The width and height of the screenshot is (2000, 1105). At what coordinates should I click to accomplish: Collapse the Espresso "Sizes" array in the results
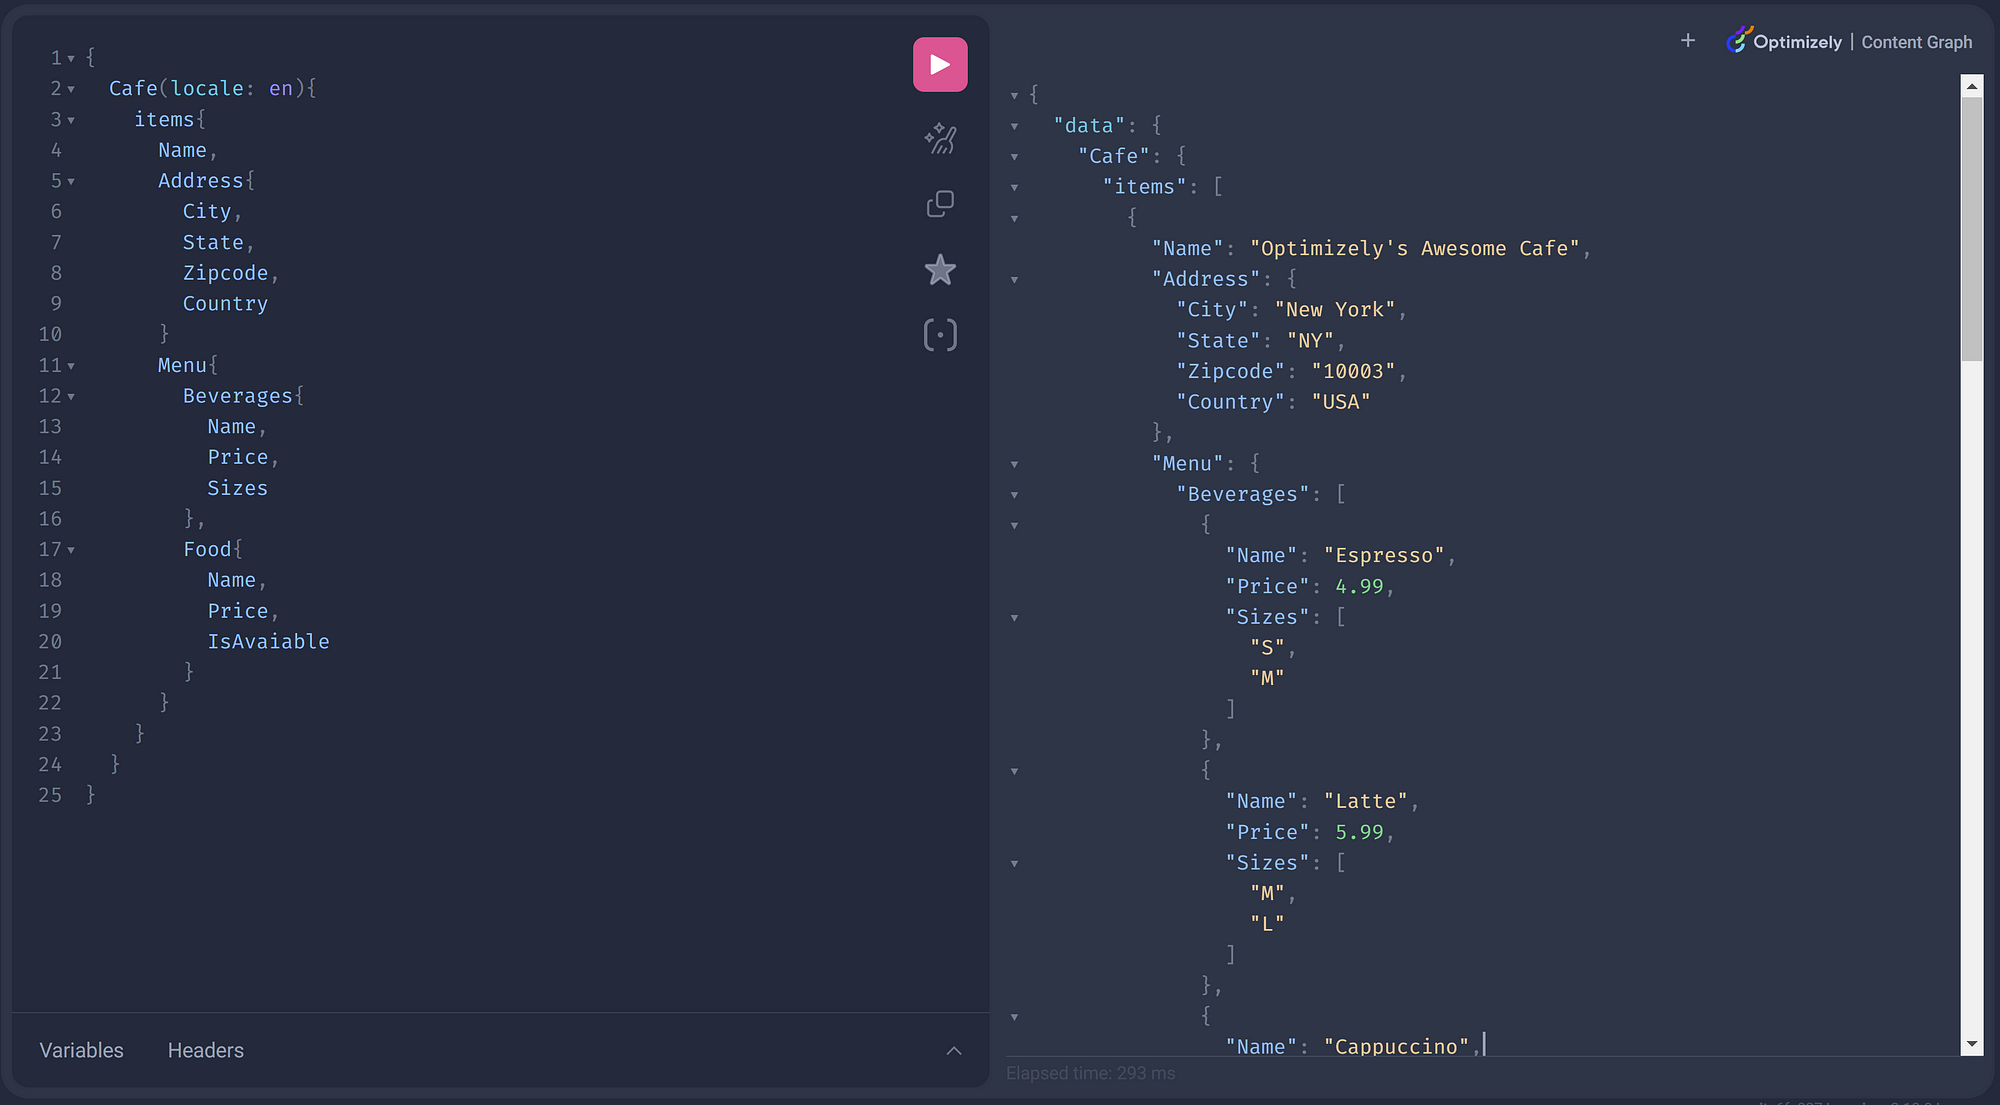coord(1014,618)
